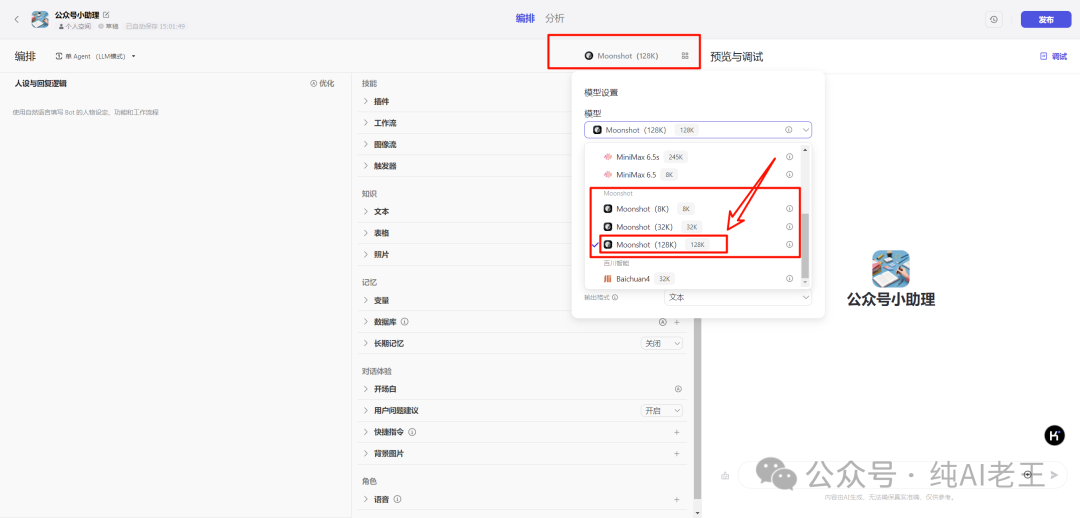Click auto-generate icon in 开场白 row

pyautogui.click(x=678, y=388)
